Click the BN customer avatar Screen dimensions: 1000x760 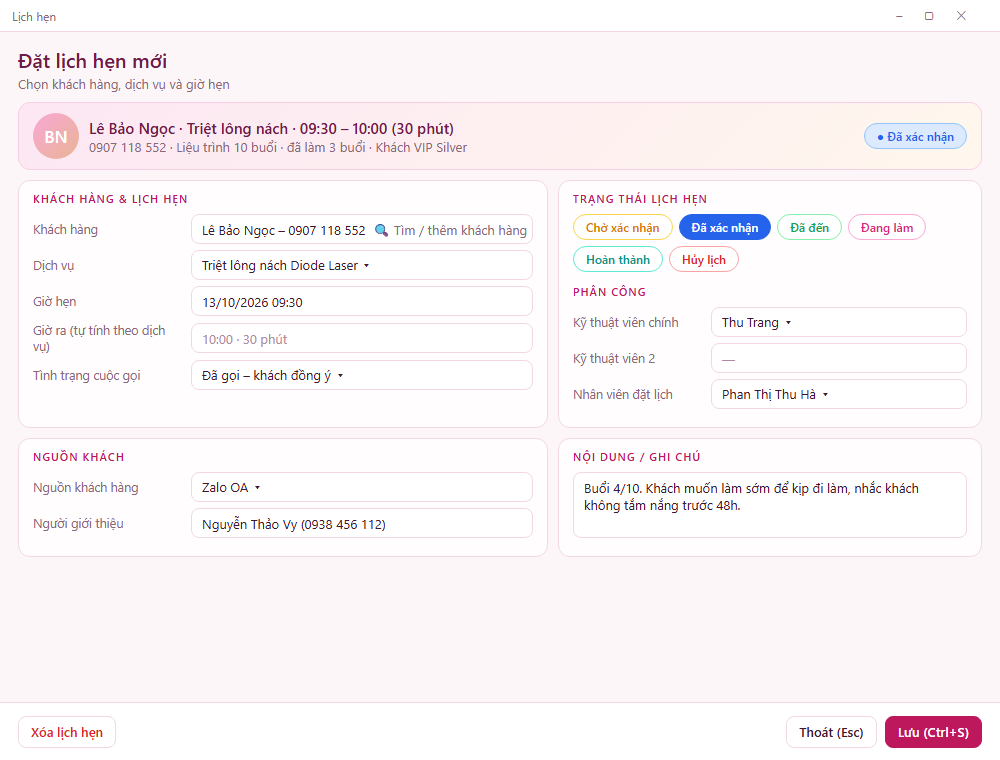(x=56, y=136)
